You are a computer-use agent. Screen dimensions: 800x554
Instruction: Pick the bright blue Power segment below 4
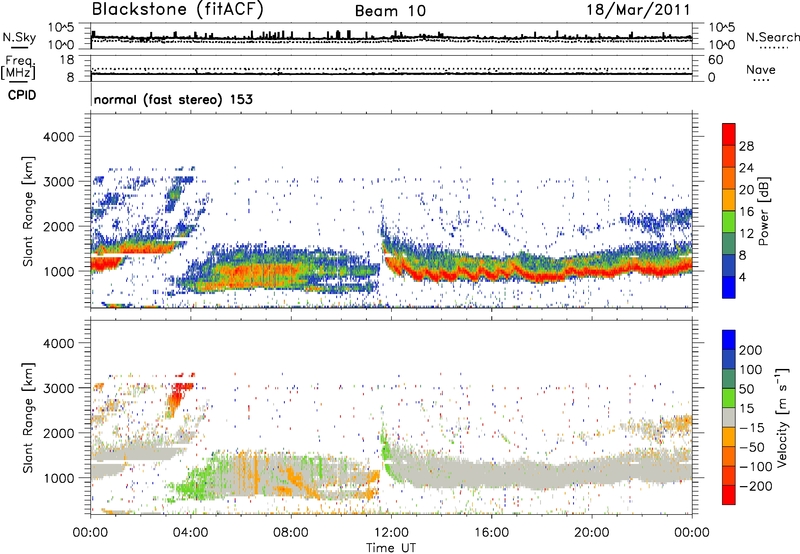[x=729, y=287]
